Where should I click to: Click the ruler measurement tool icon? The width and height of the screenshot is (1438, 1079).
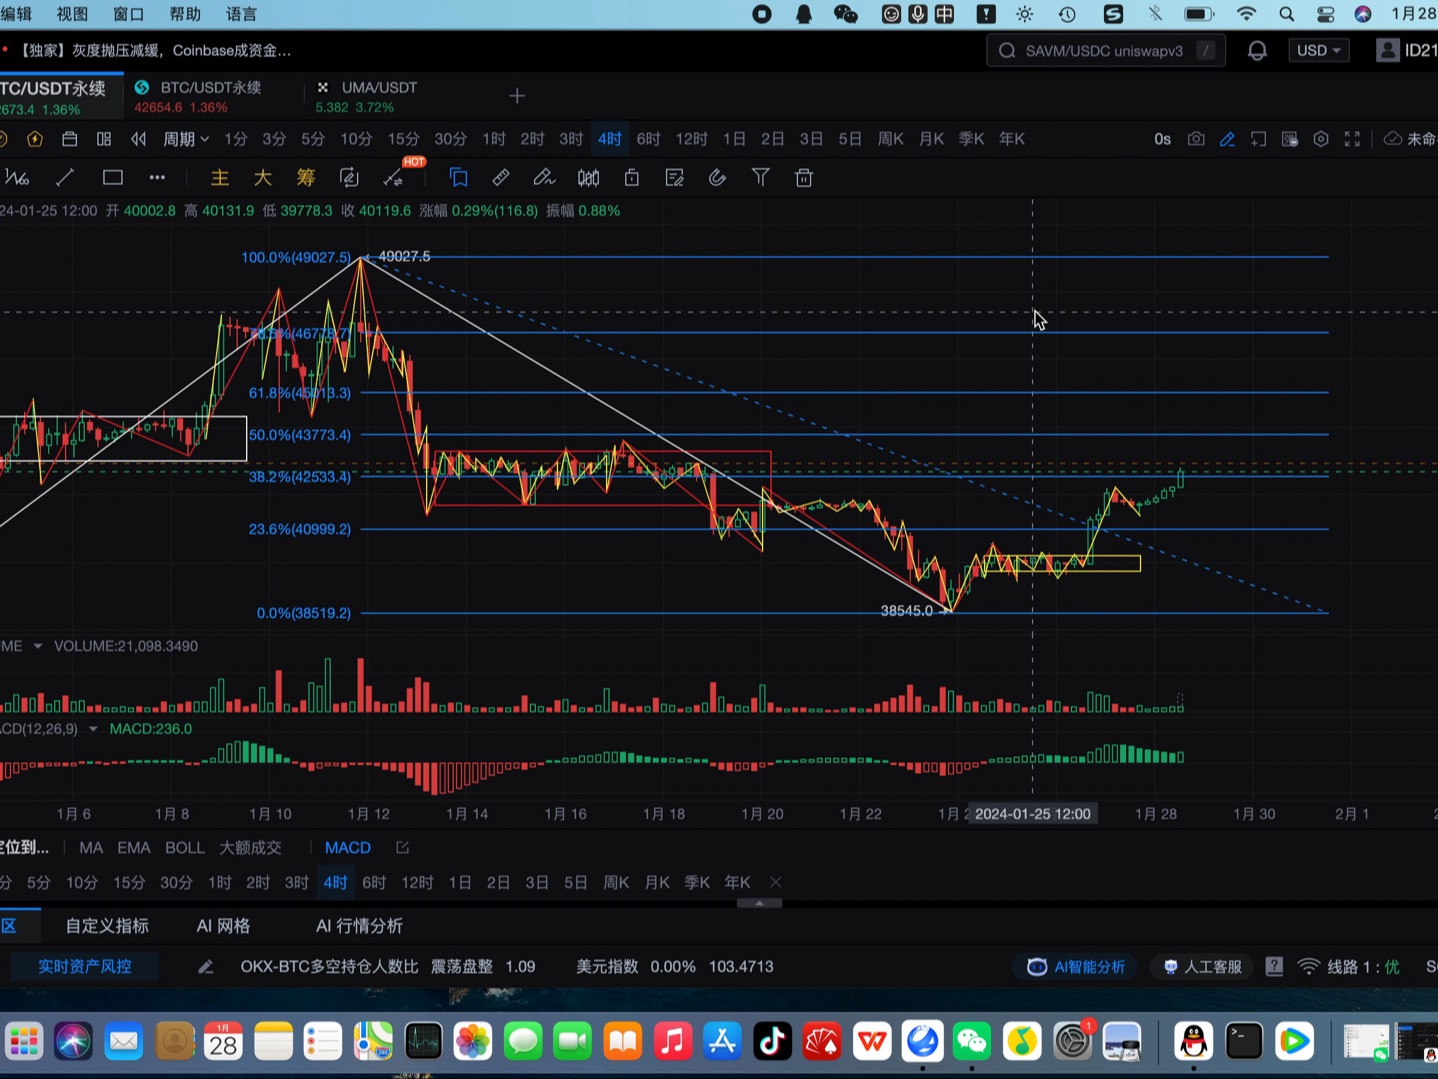pyautogui.click(x=501, y=178)
